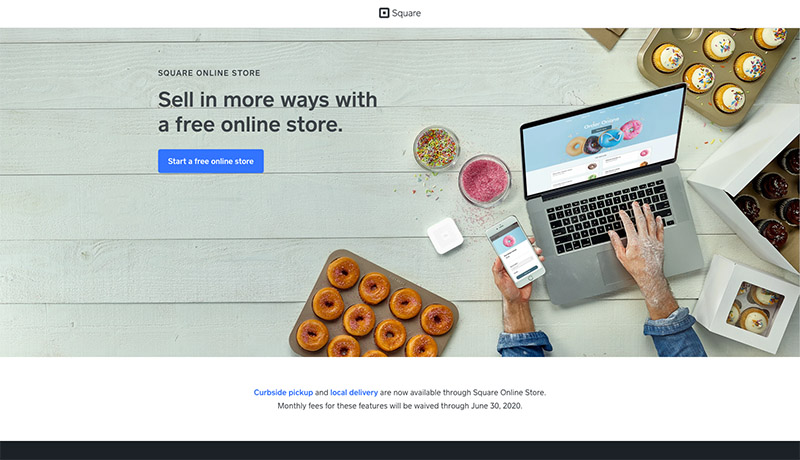The image size is (800, 460).
Task: Click the white Square card reader
Action: (445, 236)
